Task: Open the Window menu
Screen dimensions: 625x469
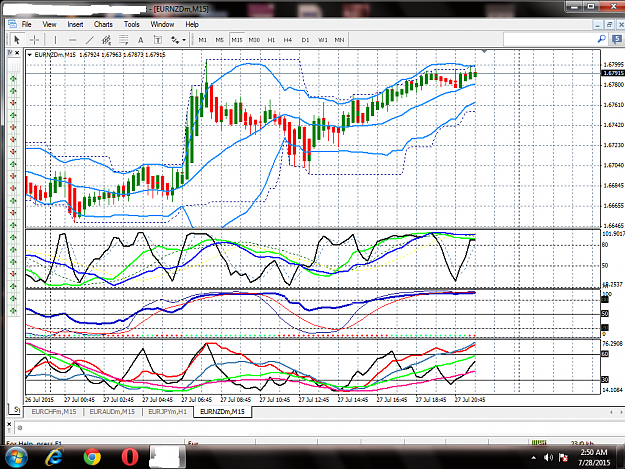Action: tap(162, 24)
